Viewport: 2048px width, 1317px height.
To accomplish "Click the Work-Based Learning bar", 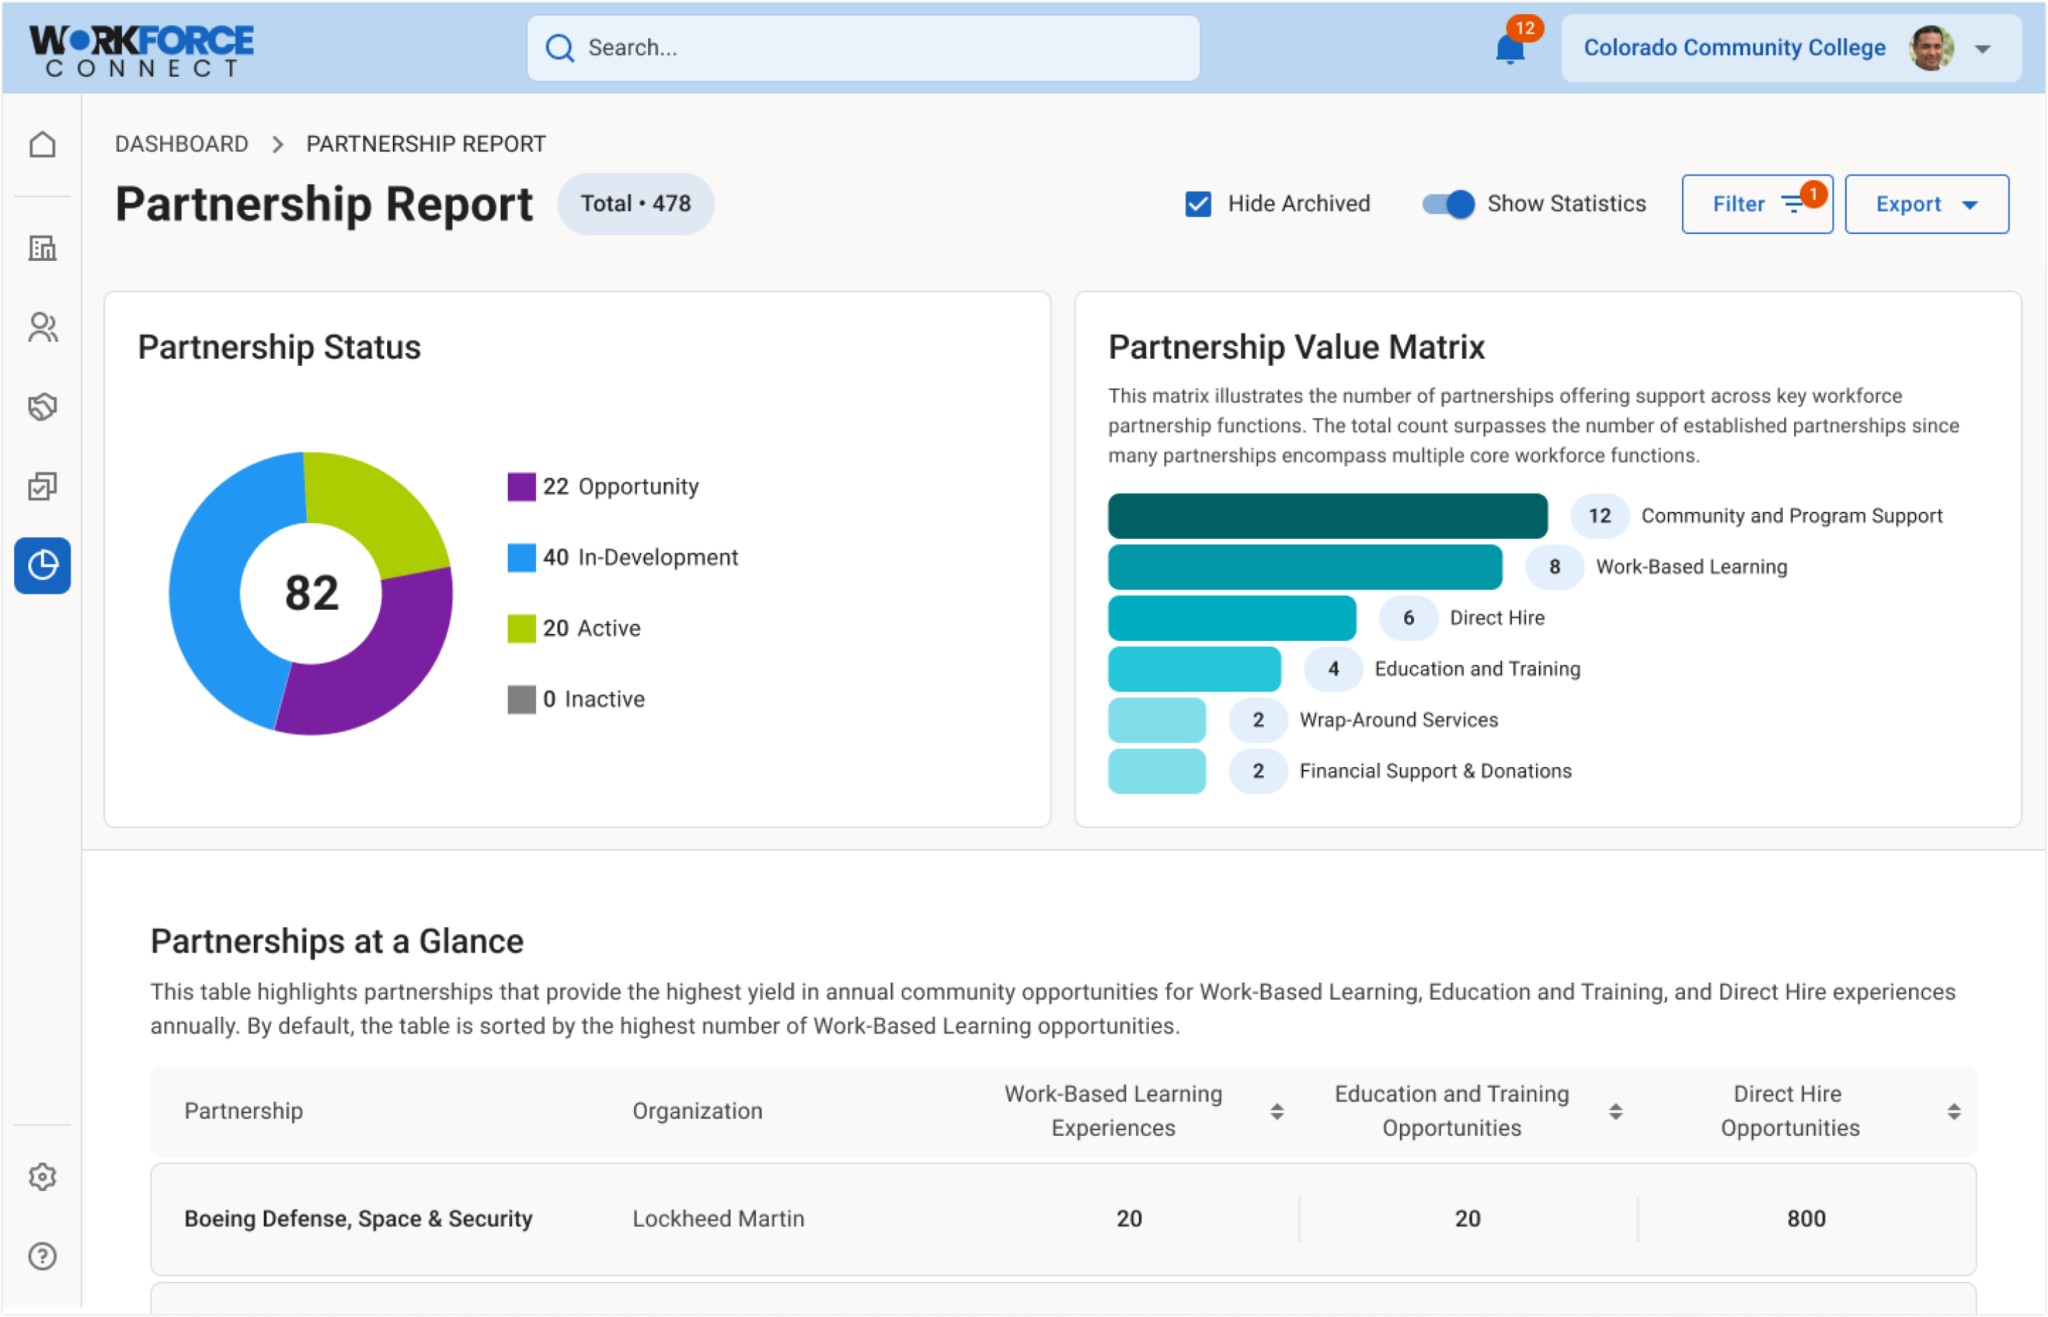I will point(1305,567).
